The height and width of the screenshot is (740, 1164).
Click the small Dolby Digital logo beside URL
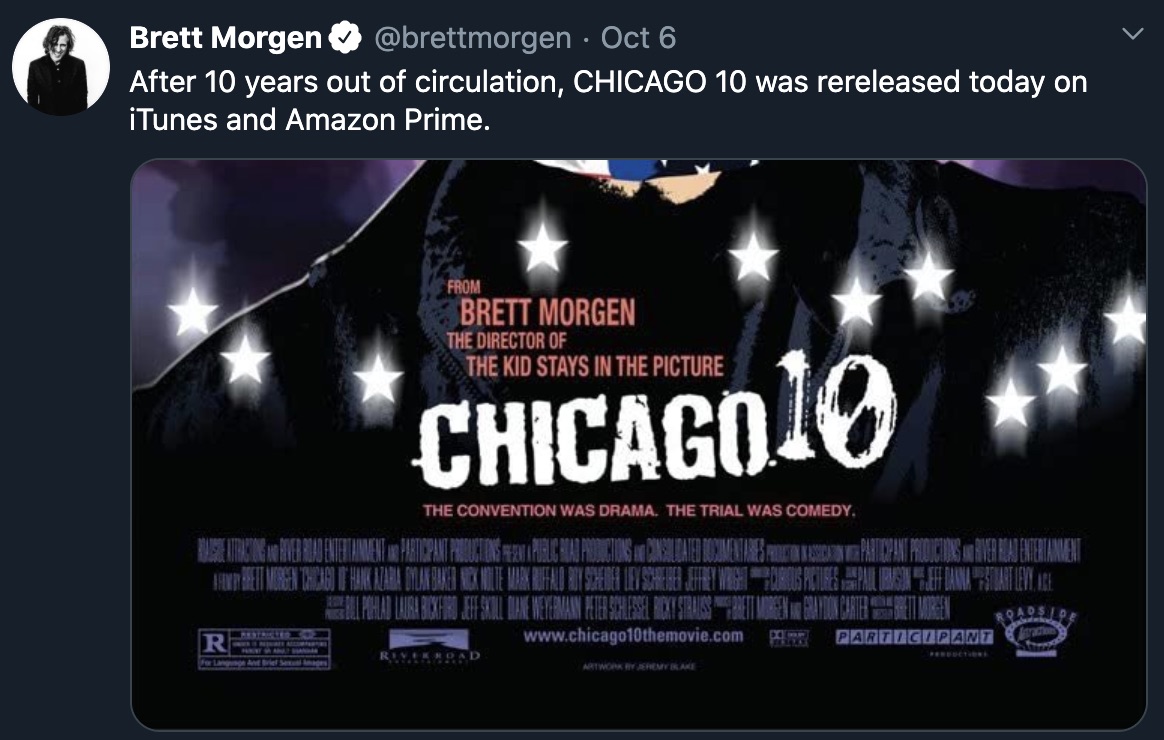coord(788,637)
